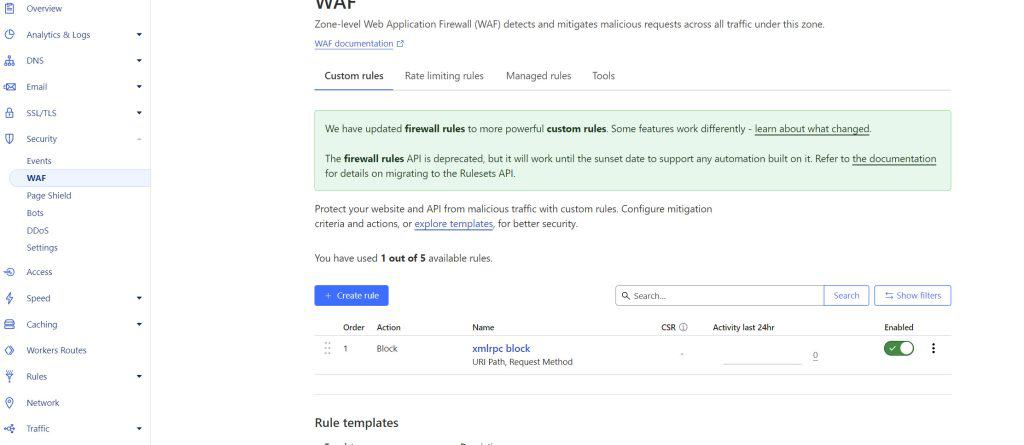Expand the Analytics & Logs menu
This screenshot has height=445, width=1024.
139,35
